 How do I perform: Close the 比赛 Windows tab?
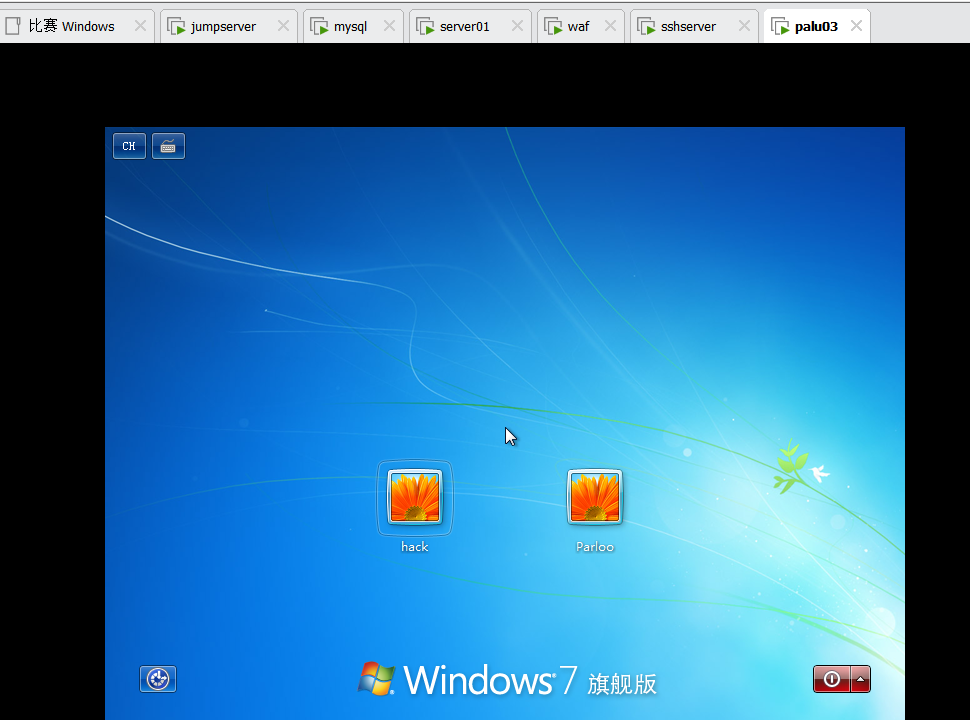[x=141, y=26]
